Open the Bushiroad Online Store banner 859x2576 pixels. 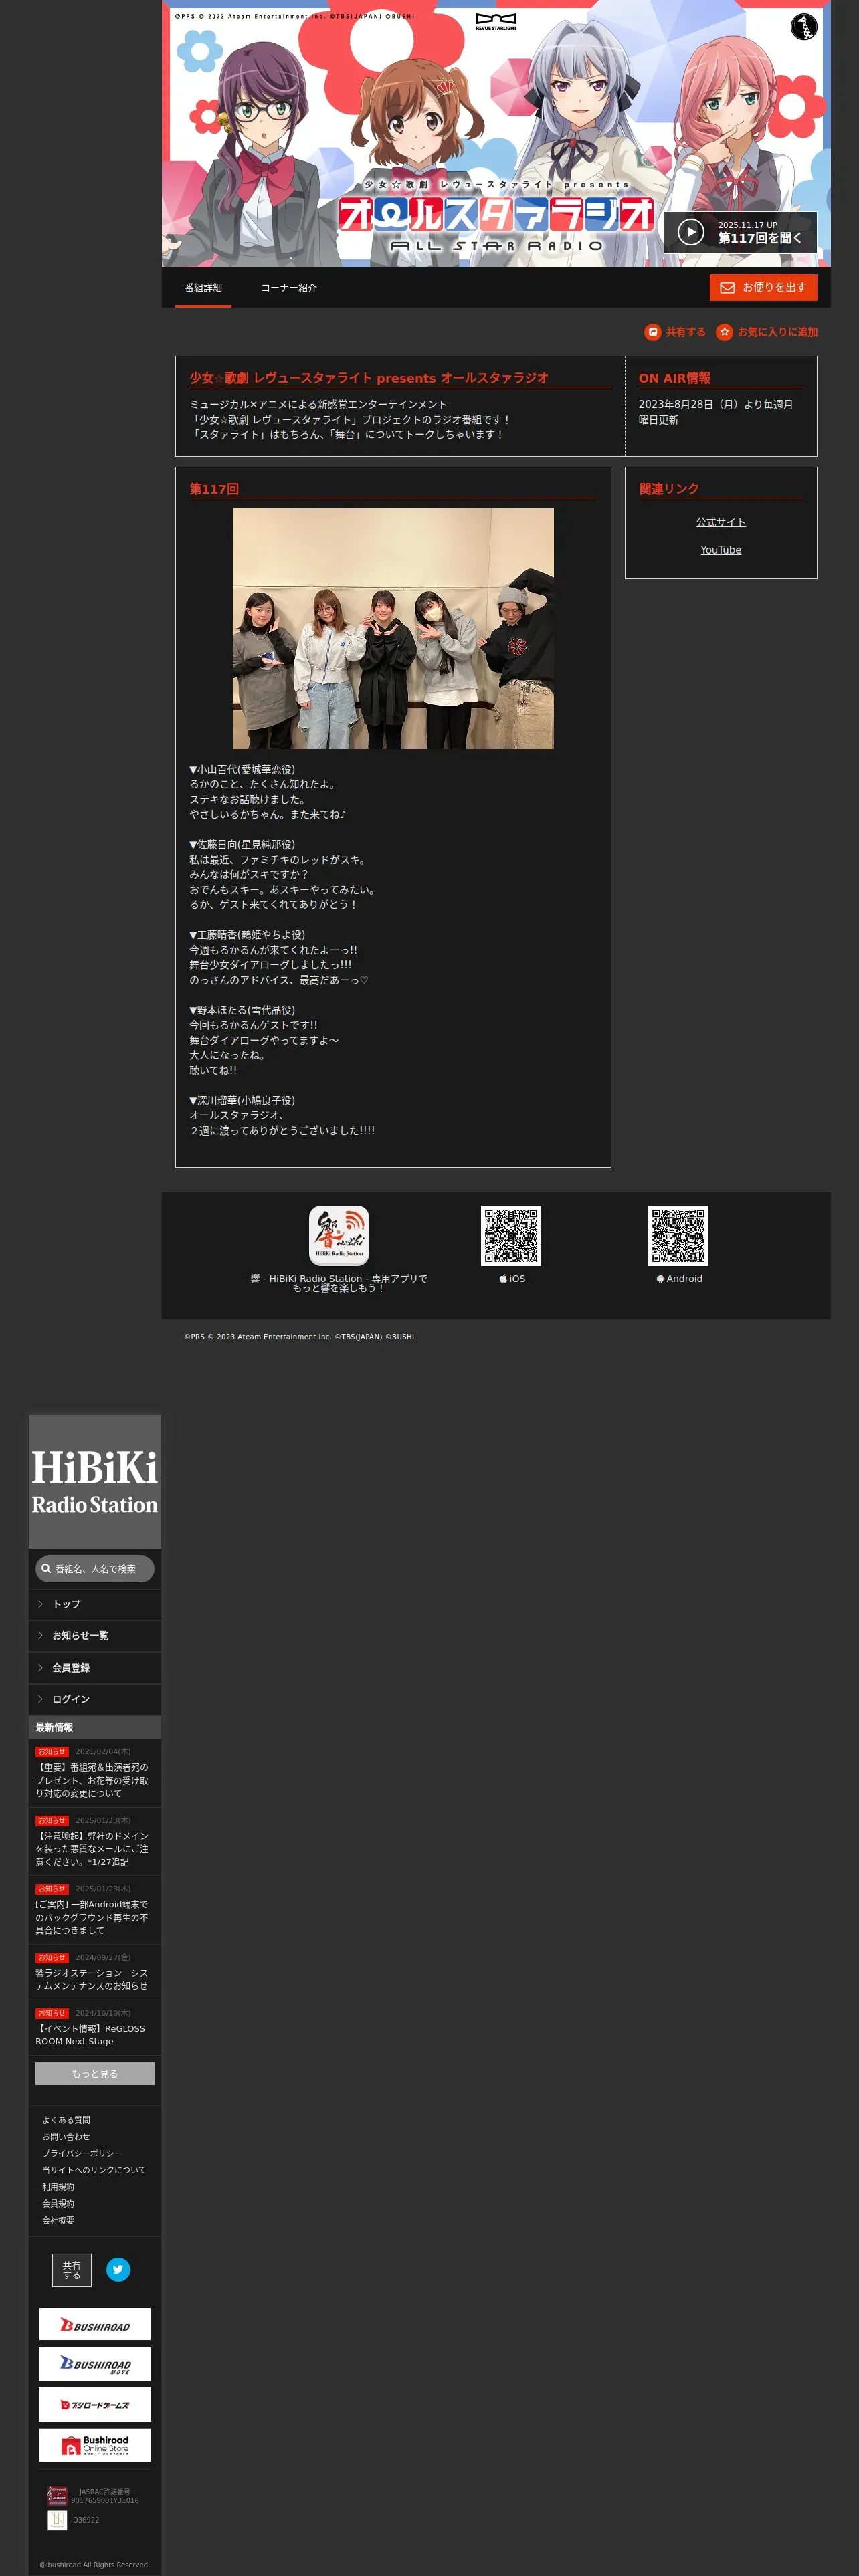[95, 2445]
